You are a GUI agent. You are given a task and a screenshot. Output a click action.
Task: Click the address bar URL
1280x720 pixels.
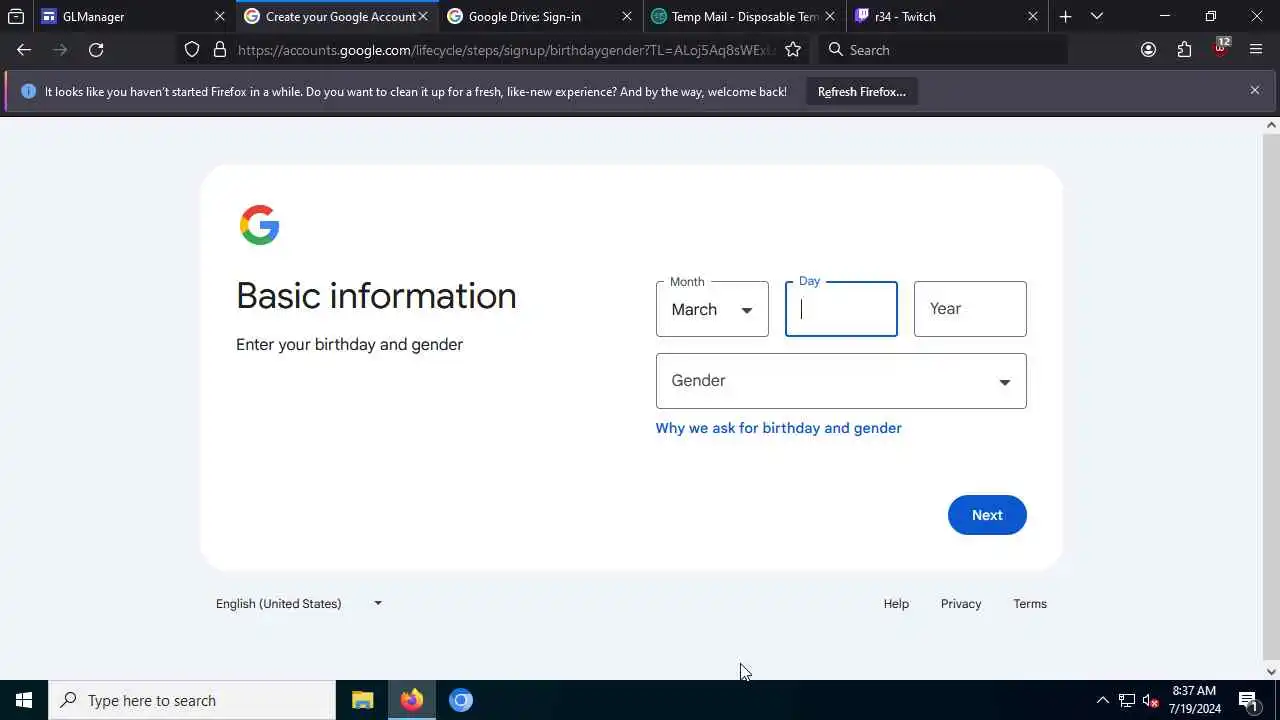click(x=505, y=50)
